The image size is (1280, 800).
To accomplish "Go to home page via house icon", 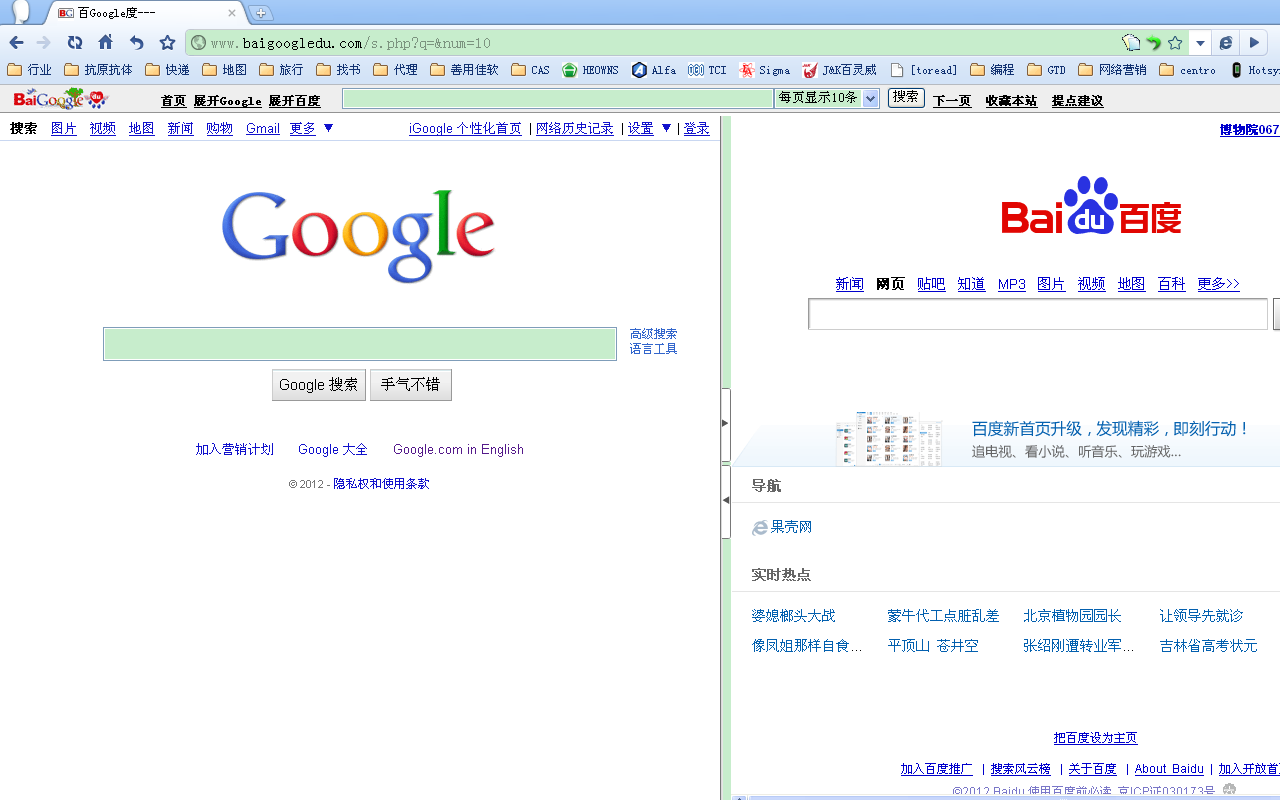I will [x=105, y=43].
